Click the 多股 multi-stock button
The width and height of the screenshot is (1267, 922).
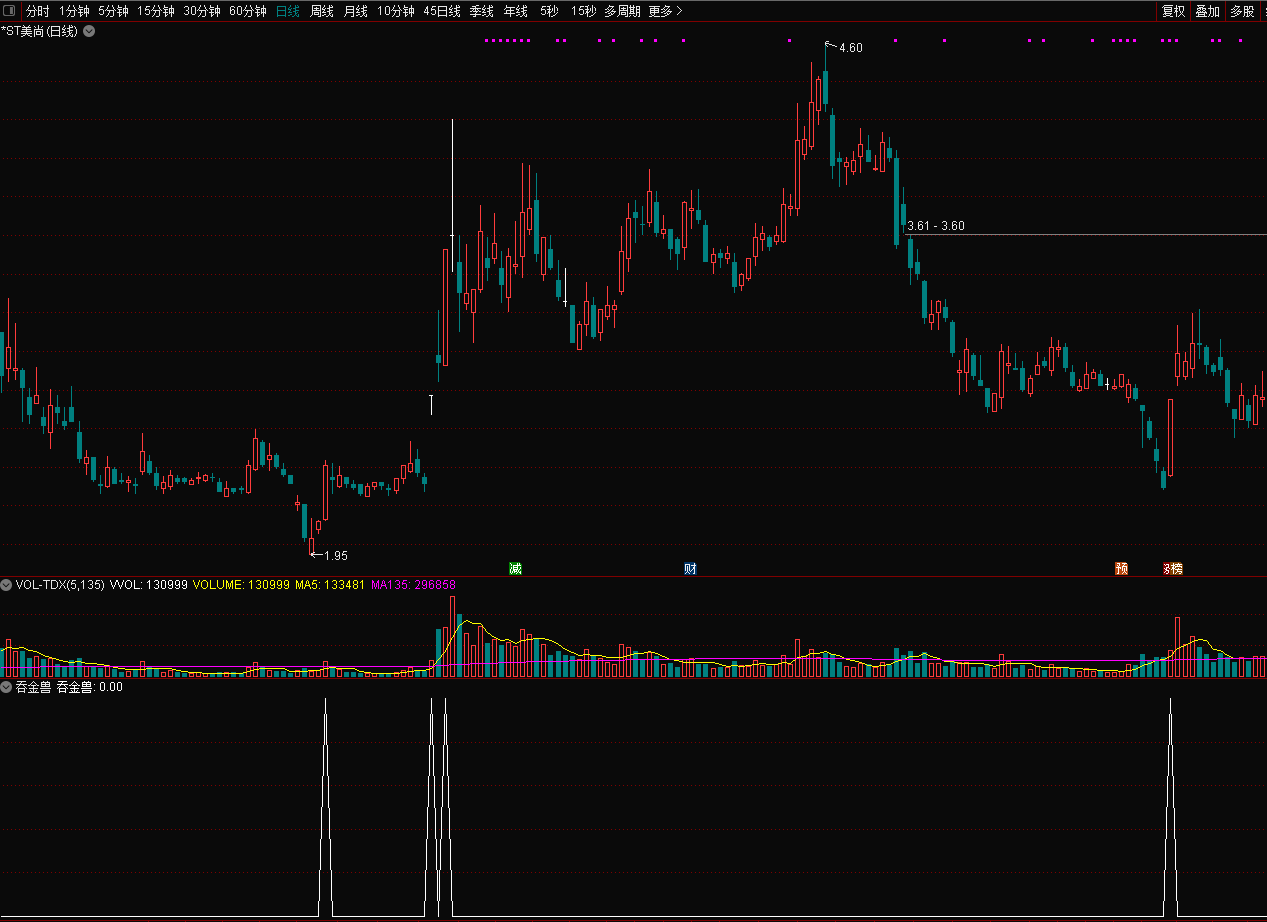pyautogui.click(x=1241, y=11)
